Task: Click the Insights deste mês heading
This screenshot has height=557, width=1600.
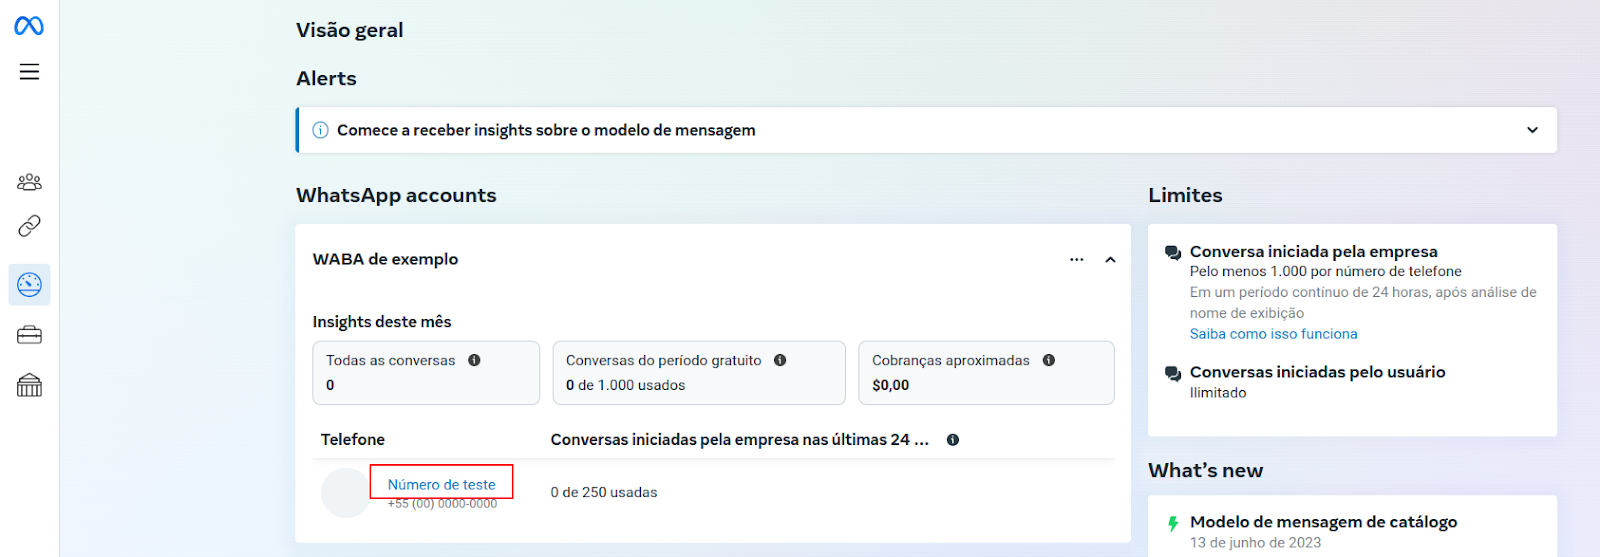Action: click(382, 322)
